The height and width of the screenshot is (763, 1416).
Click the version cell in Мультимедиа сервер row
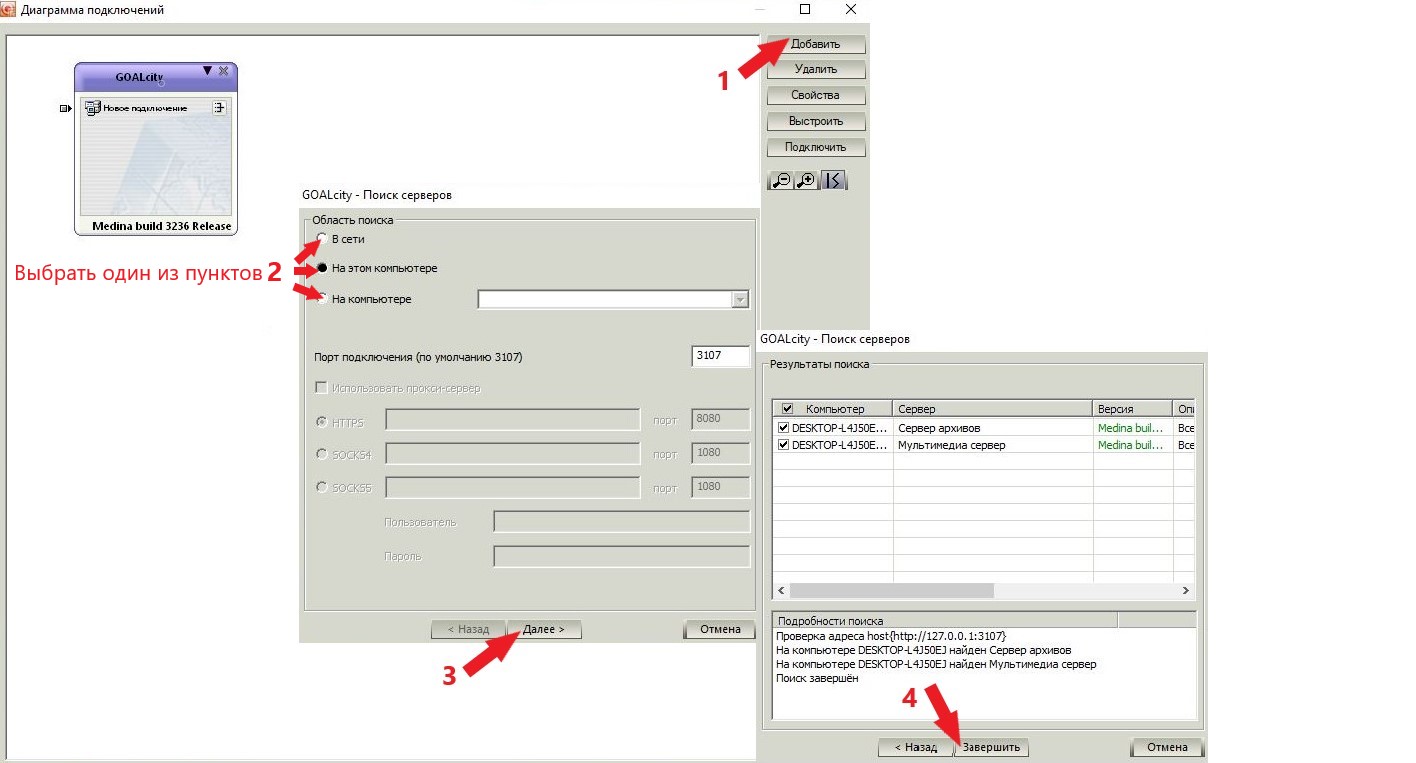1133,445
